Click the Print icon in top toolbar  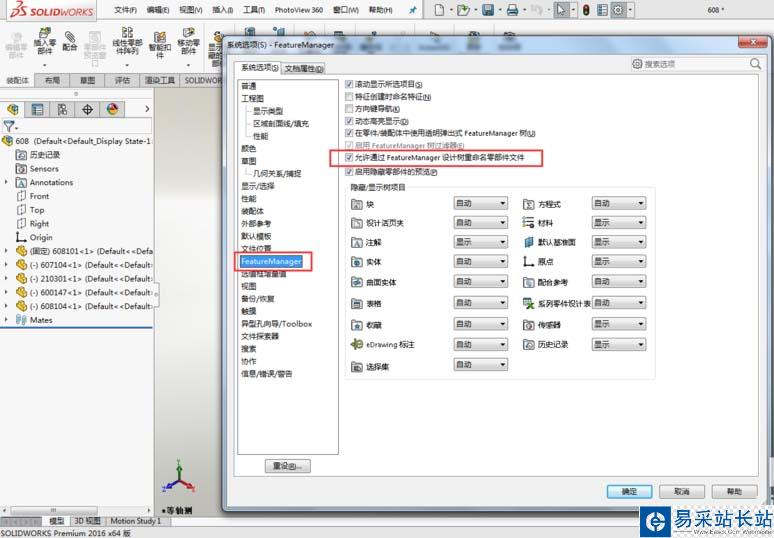point(512,10)
